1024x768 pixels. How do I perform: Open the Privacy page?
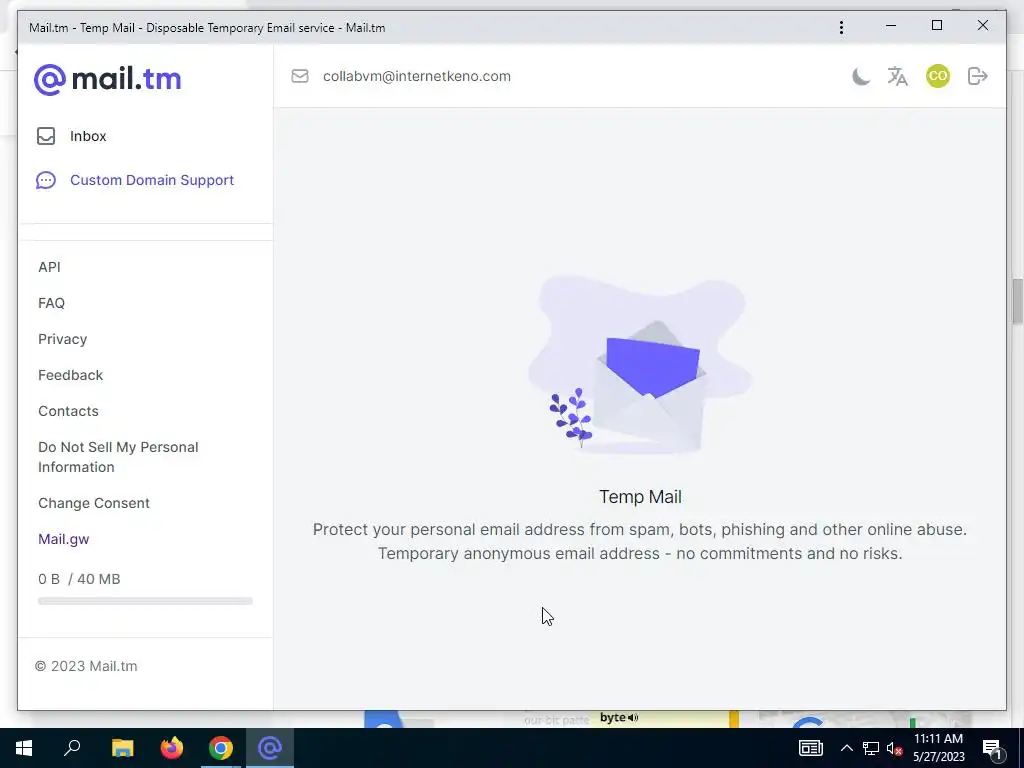63,339
